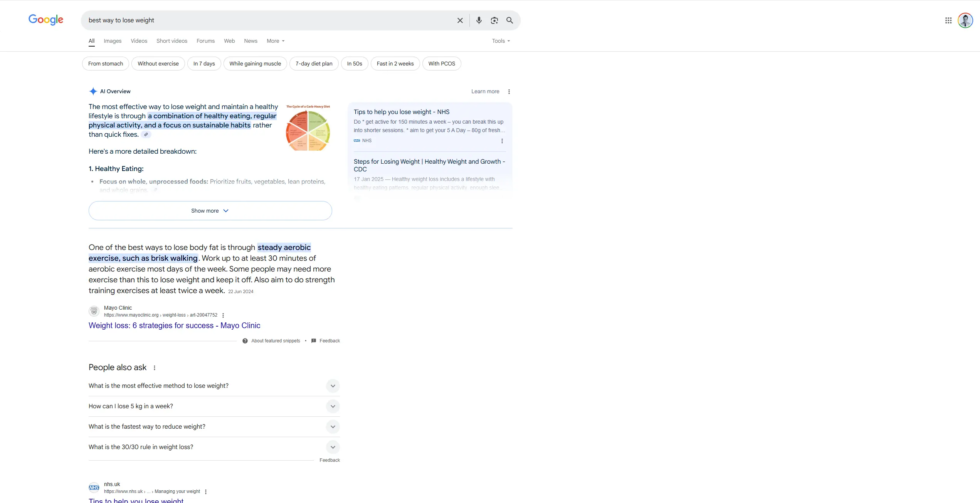
Task: Click the featured snippet Feedback flag icon
Action: 314,341
